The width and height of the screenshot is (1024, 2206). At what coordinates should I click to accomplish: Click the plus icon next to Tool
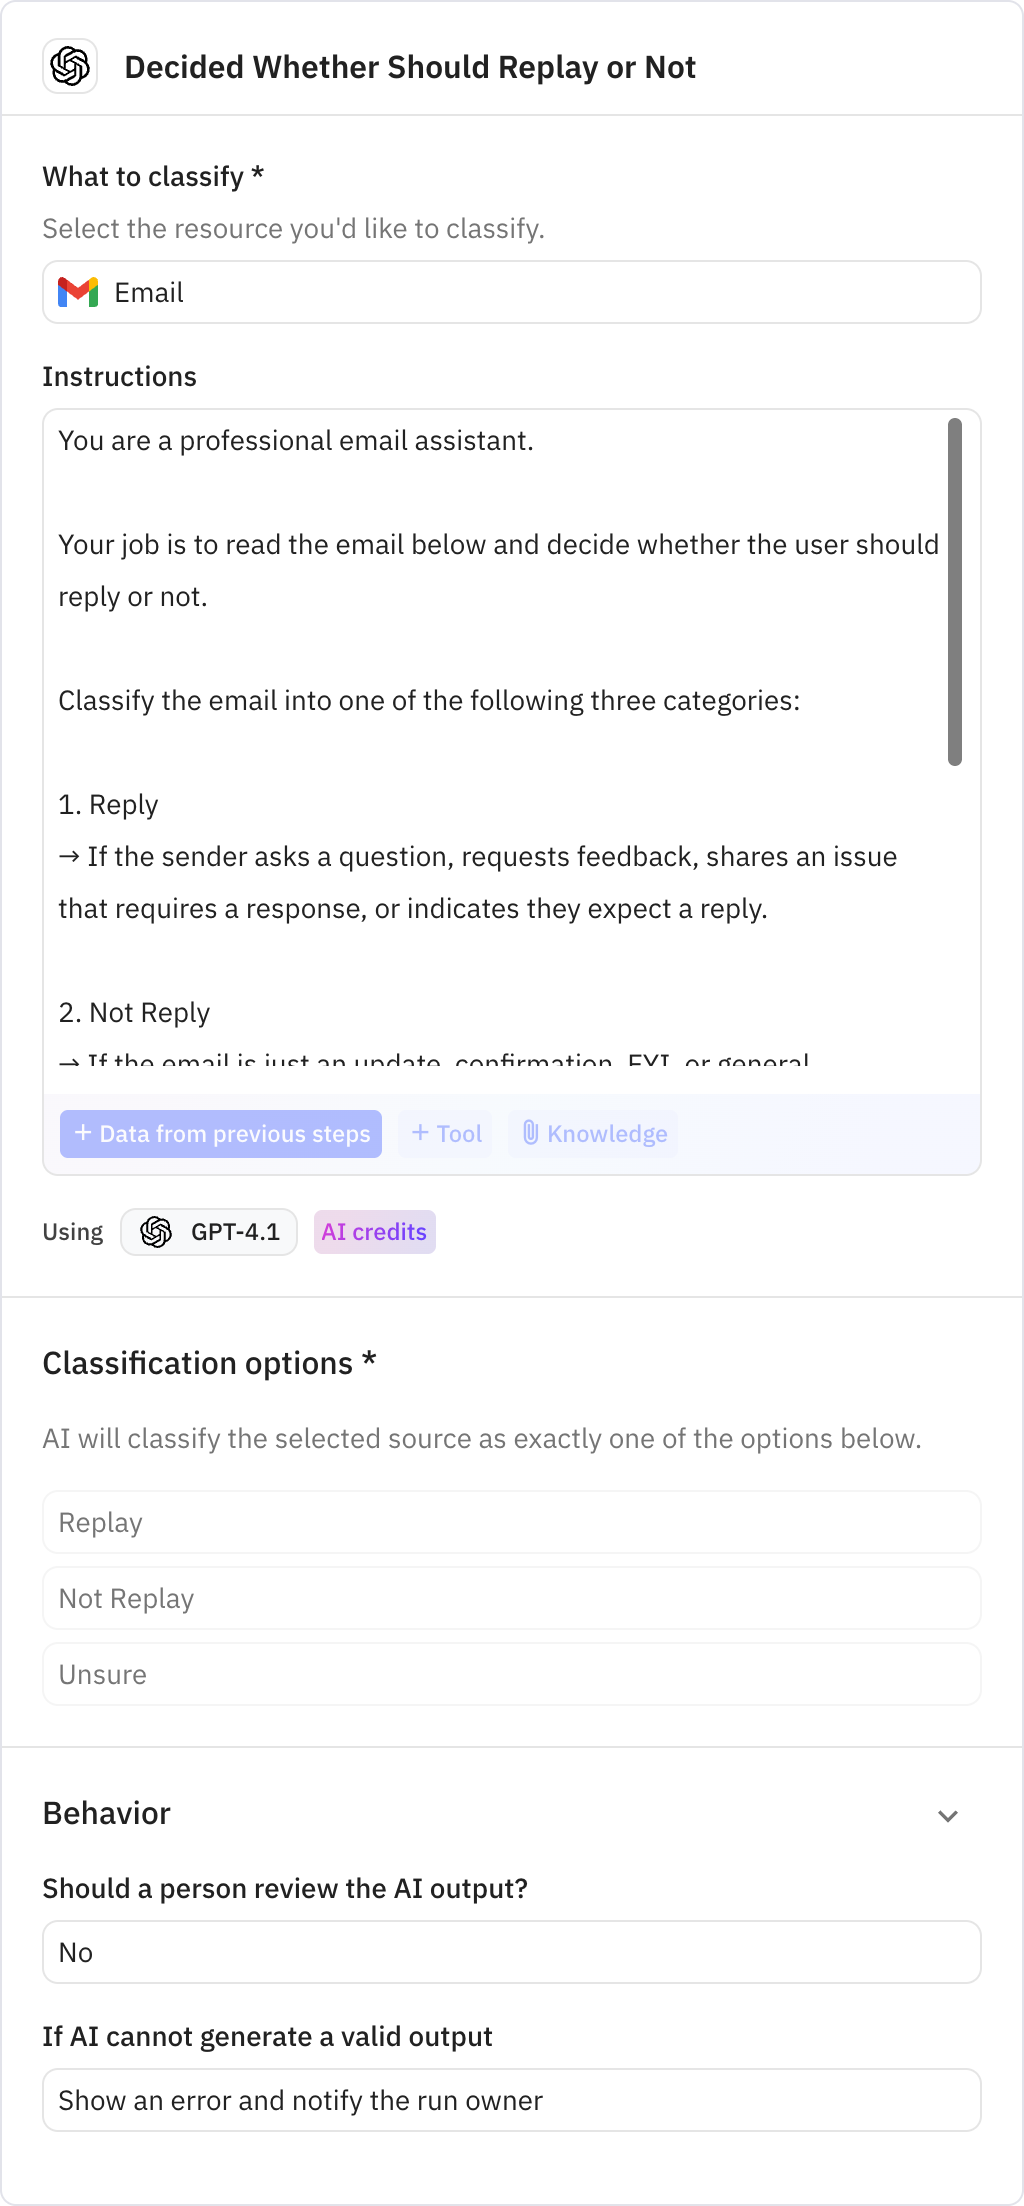421,1134
